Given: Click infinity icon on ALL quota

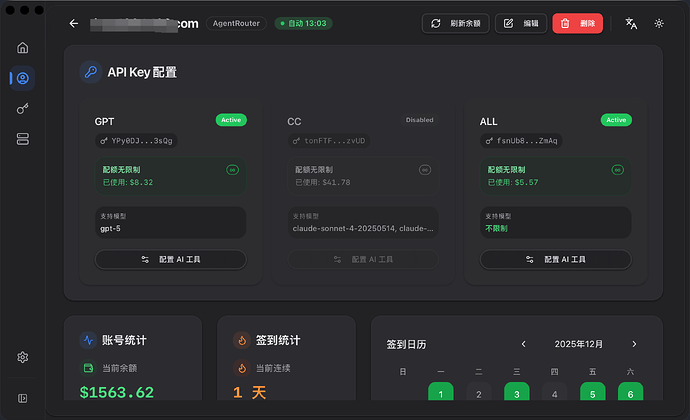Looking at the screenshot, I should pos(617,170).
